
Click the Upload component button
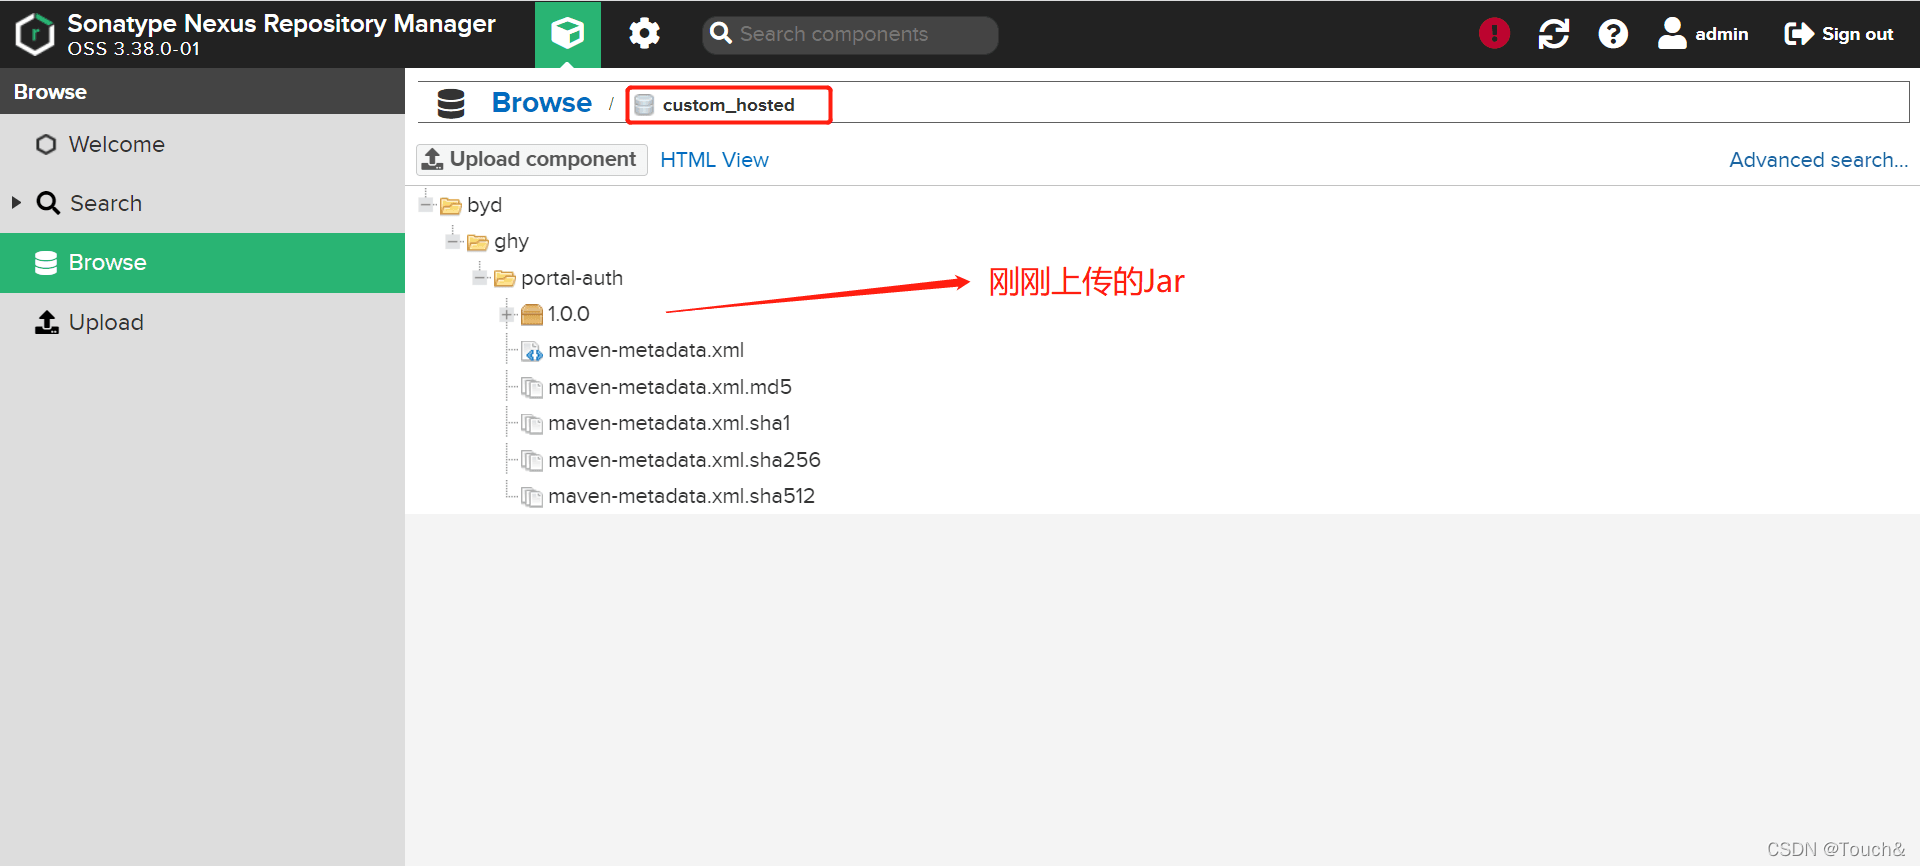[532, 159]
